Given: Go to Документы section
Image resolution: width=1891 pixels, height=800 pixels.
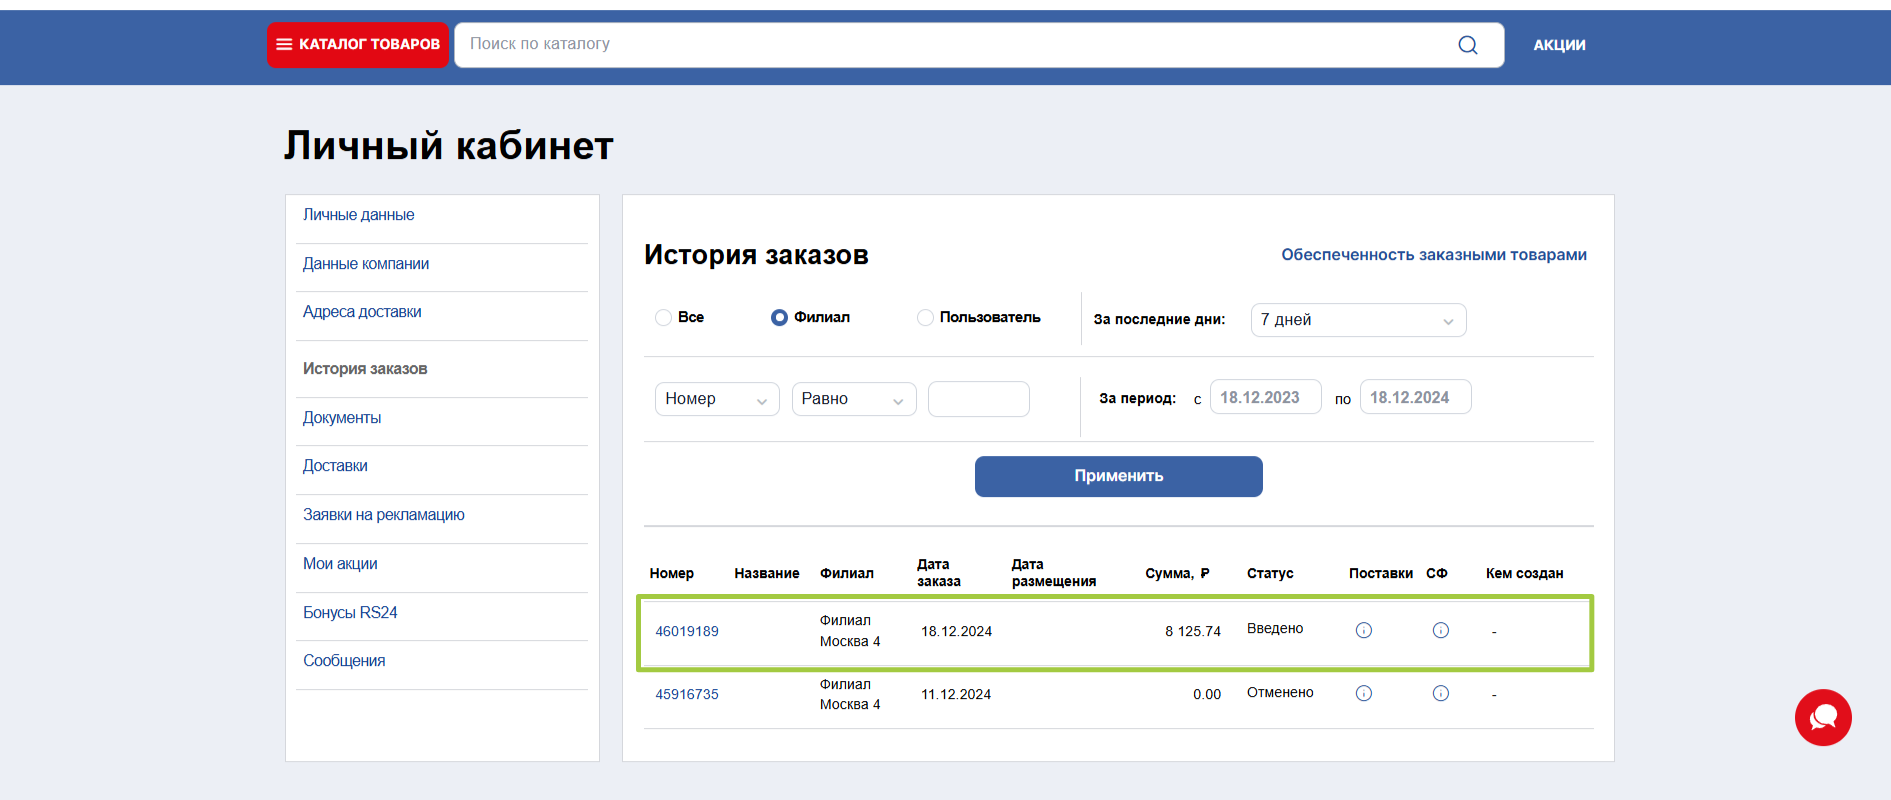Looking at the screenshot, I should (x=342, y=418).
